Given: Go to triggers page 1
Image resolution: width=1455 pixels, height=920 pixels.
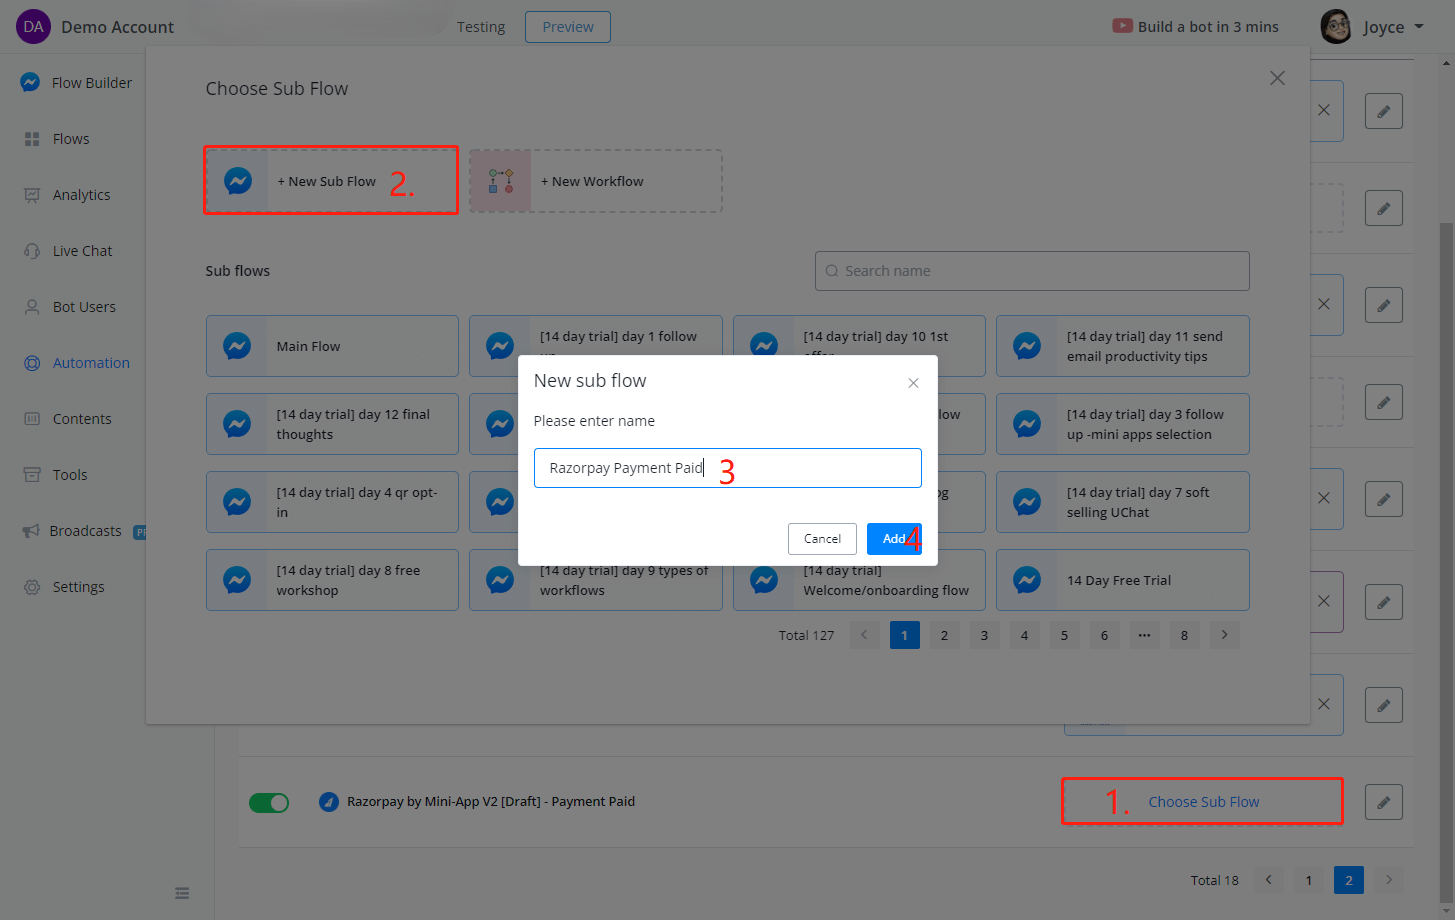Looking at the screenshot, I should (x=1309, y=880).
